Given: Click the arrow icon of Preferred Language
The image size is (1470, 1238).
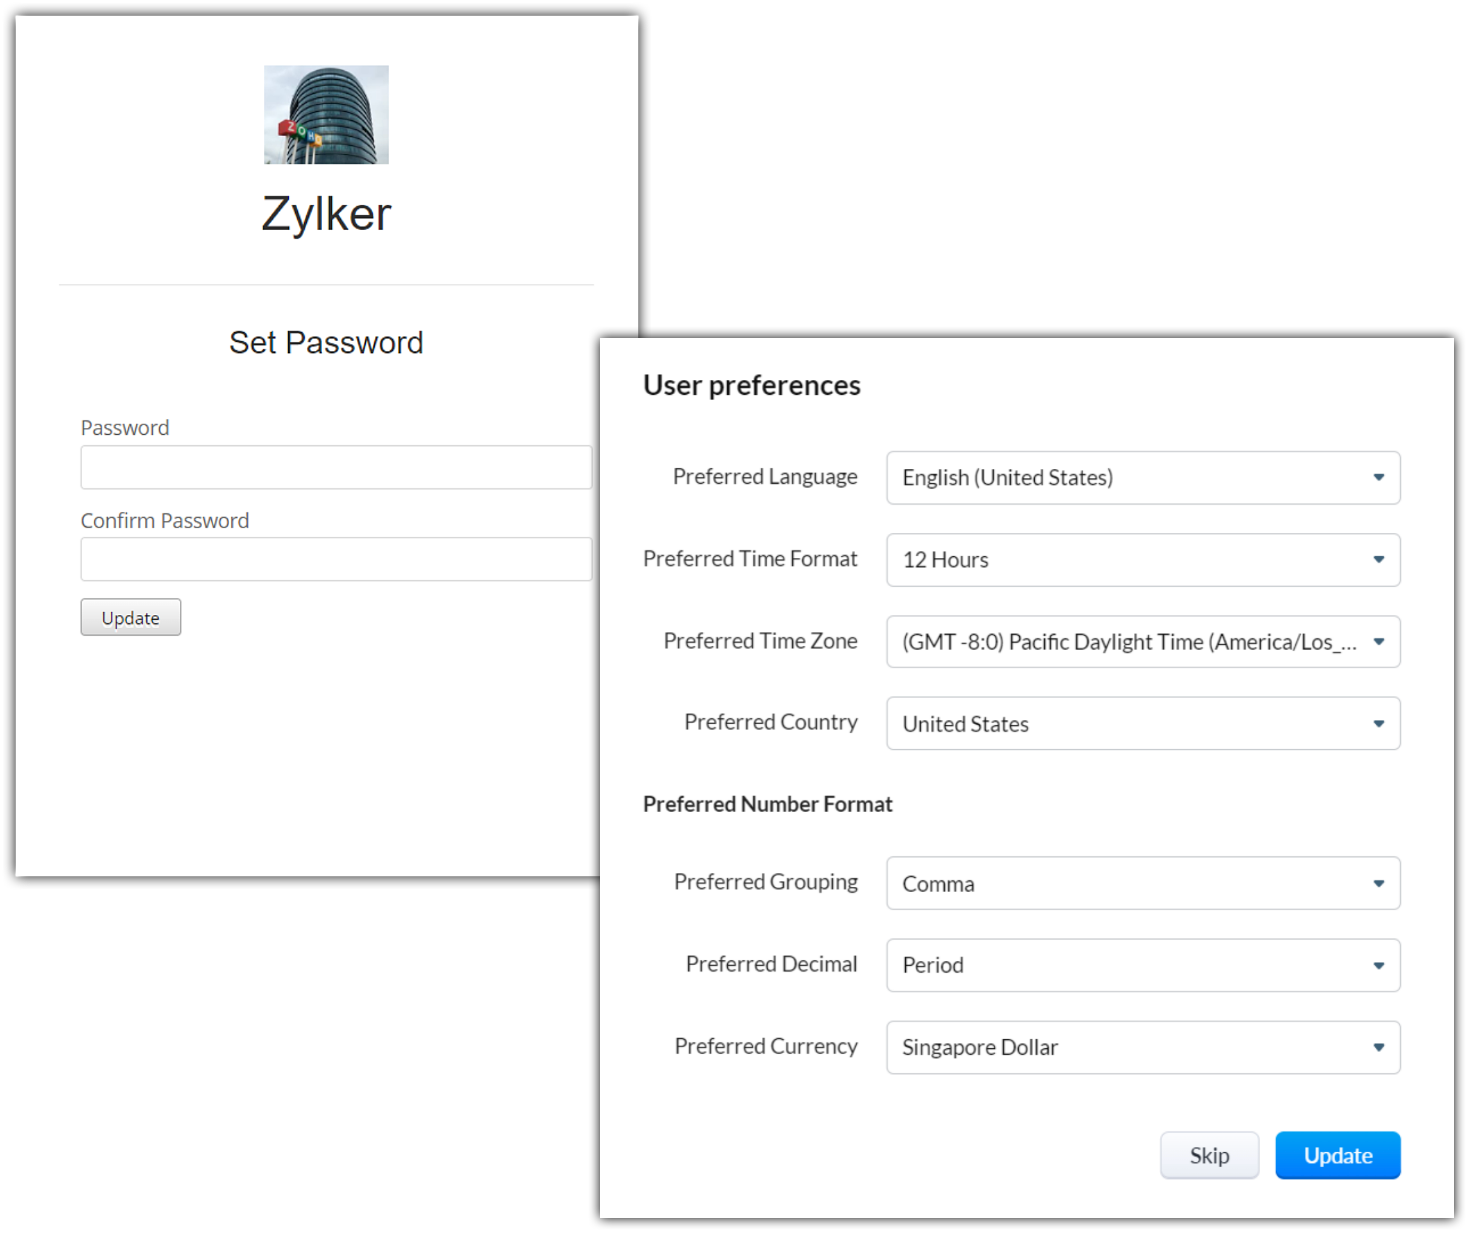Looking at the screenshot, I should (x=1378, y=478).
